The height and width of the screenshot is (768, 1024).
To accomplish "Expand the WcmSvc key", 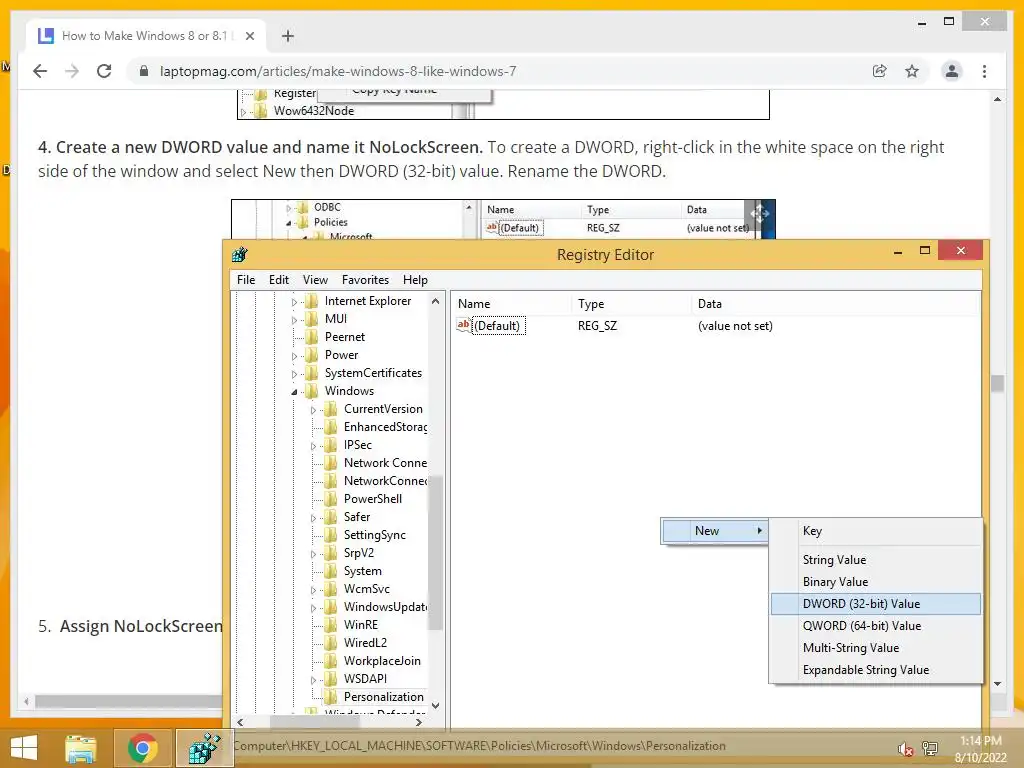I will click(313, 590).
